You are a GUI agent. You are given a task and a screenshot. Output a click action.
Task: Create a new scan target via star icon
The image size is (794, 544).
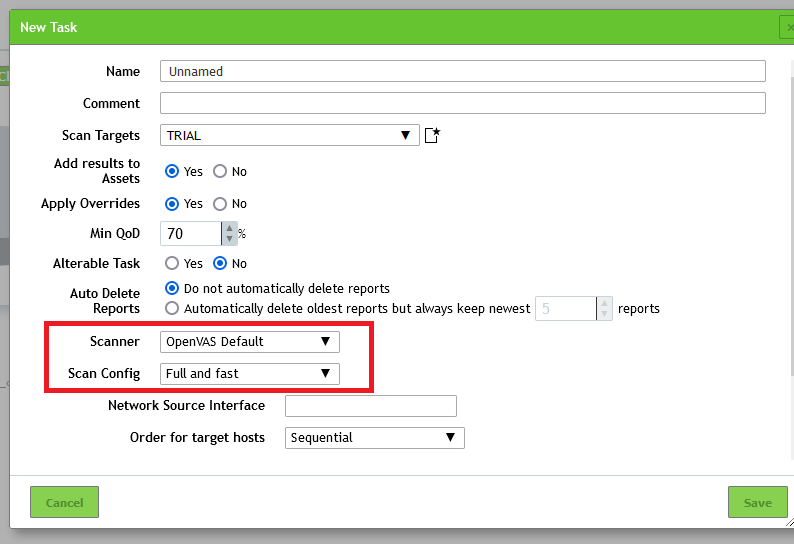[x=432, y=135]
